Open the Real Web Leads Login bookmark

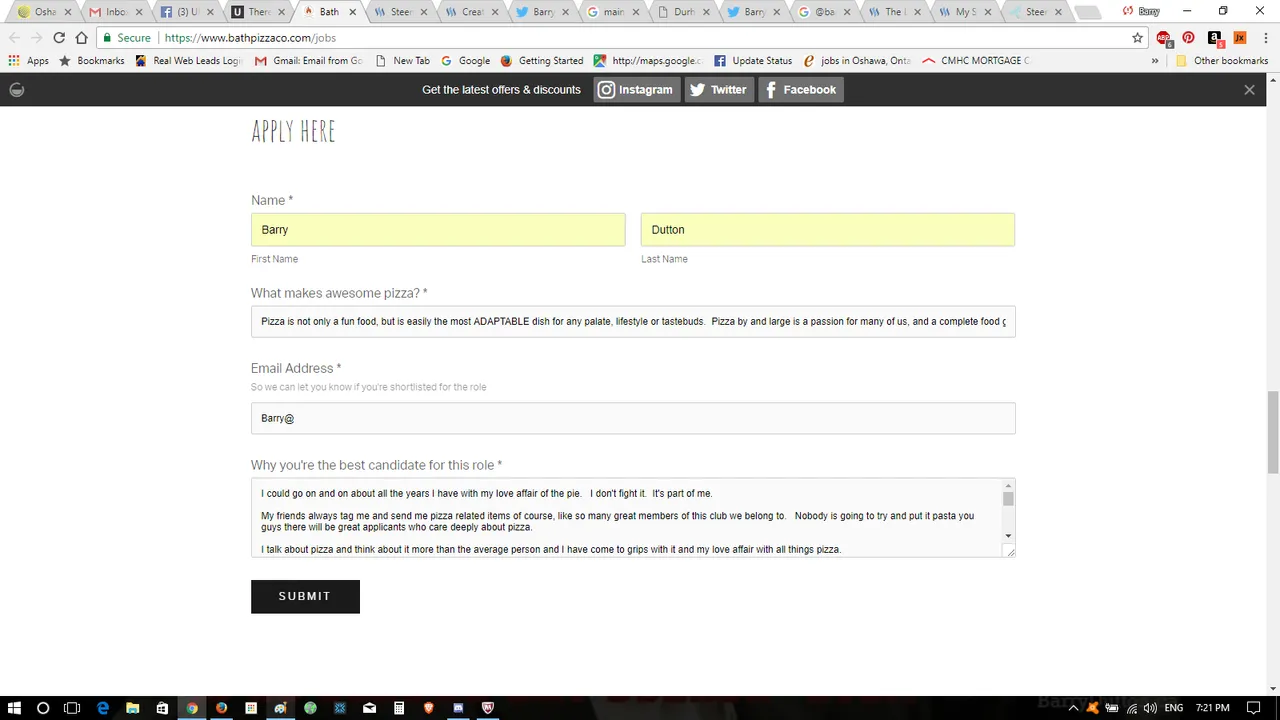[189, 61]
